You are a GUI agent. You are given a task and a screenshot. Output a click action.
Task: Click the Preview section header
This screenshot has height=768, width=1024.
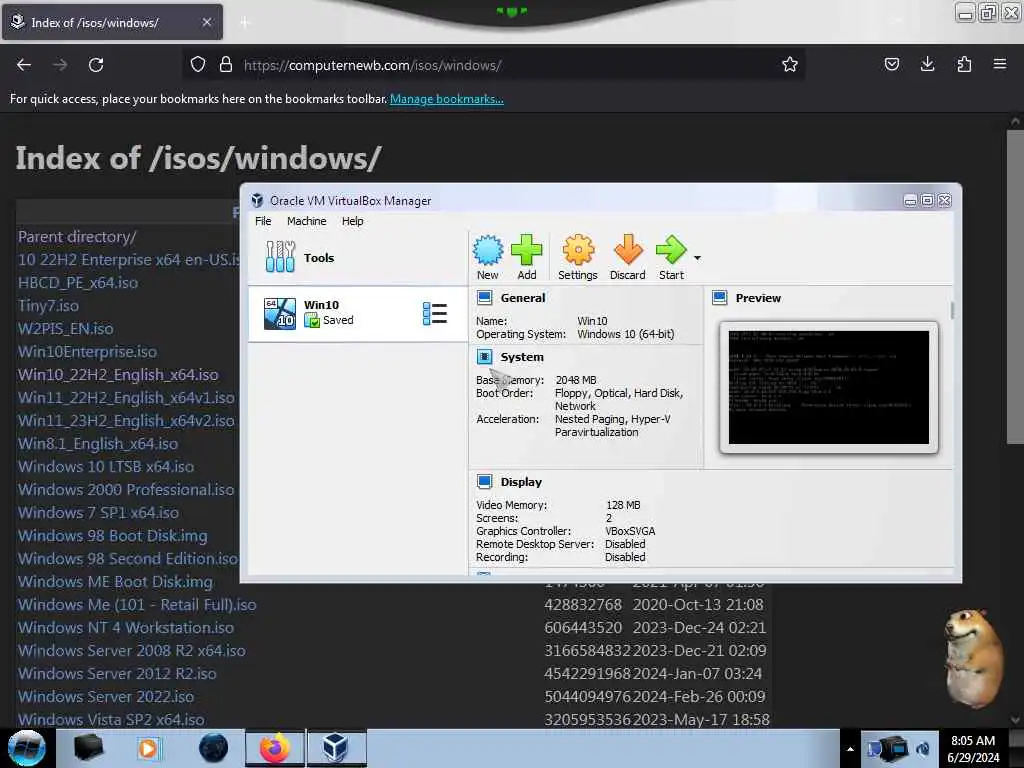[758, 298]
